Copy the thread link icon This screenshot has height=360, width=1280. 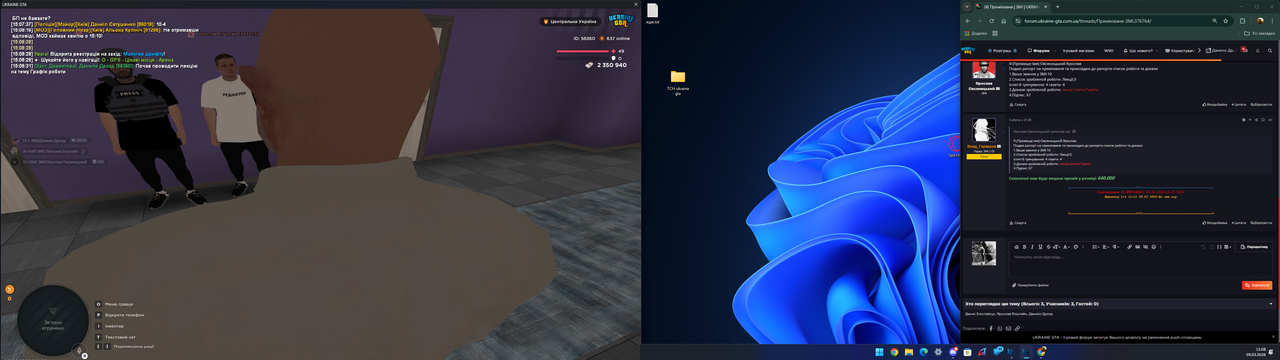[x=1017, y=328]
